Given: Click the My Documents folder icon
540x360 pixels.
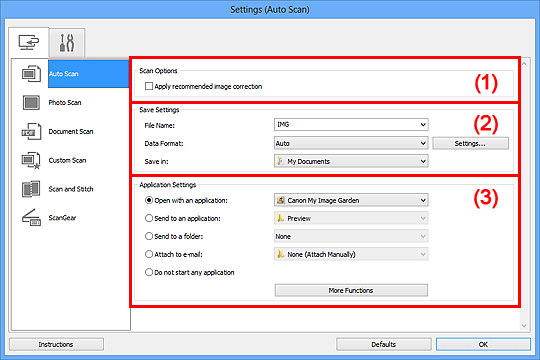Looking at the screenshot, I should tap(281, 161).
